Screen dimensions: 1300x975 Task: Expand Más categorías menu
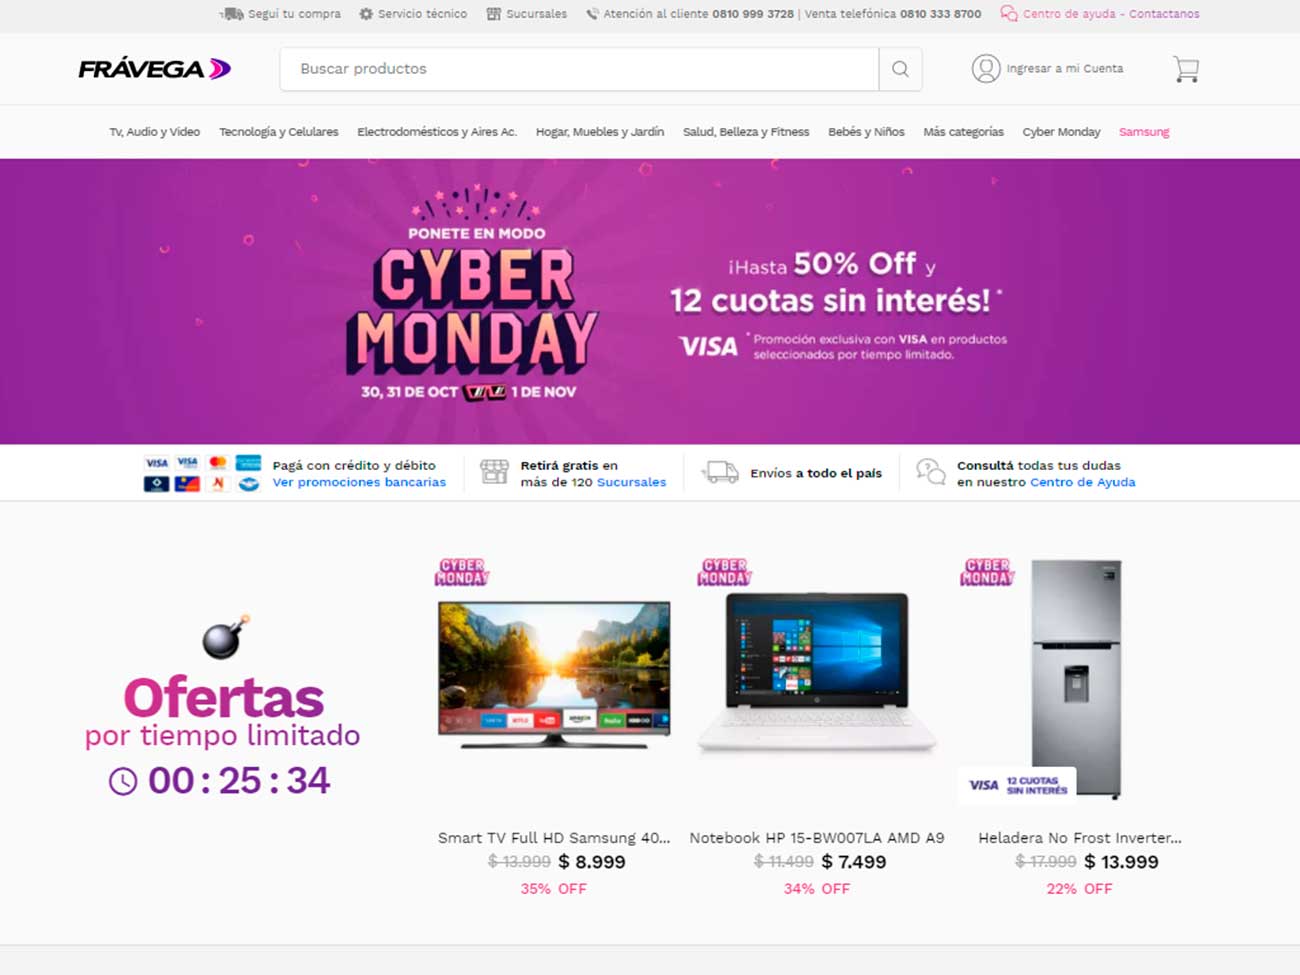point(963,132)
